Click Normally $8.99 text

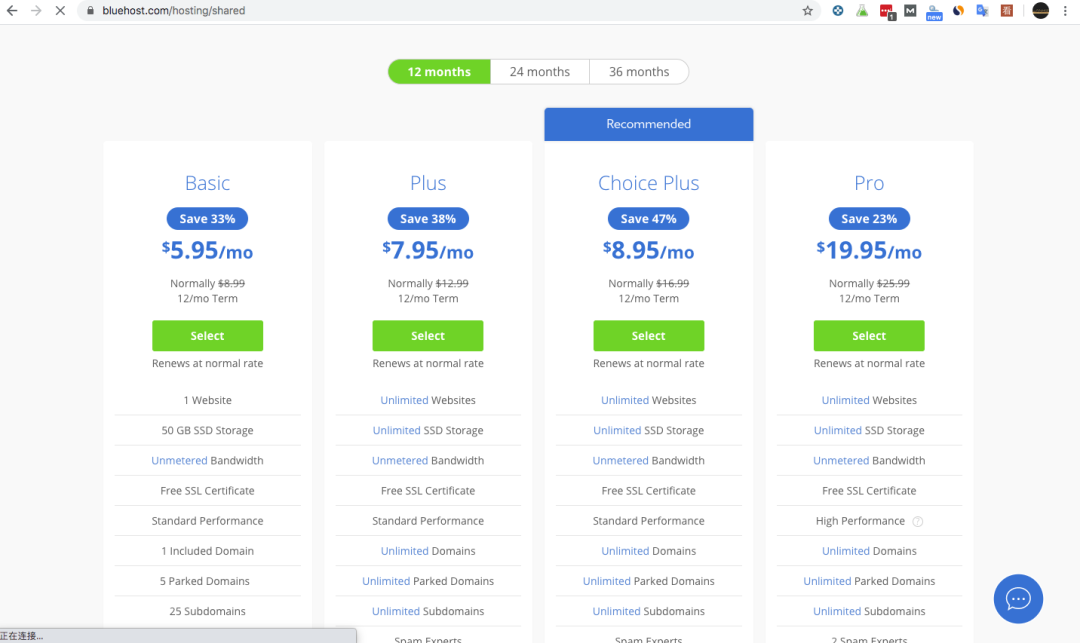[207, 283]
